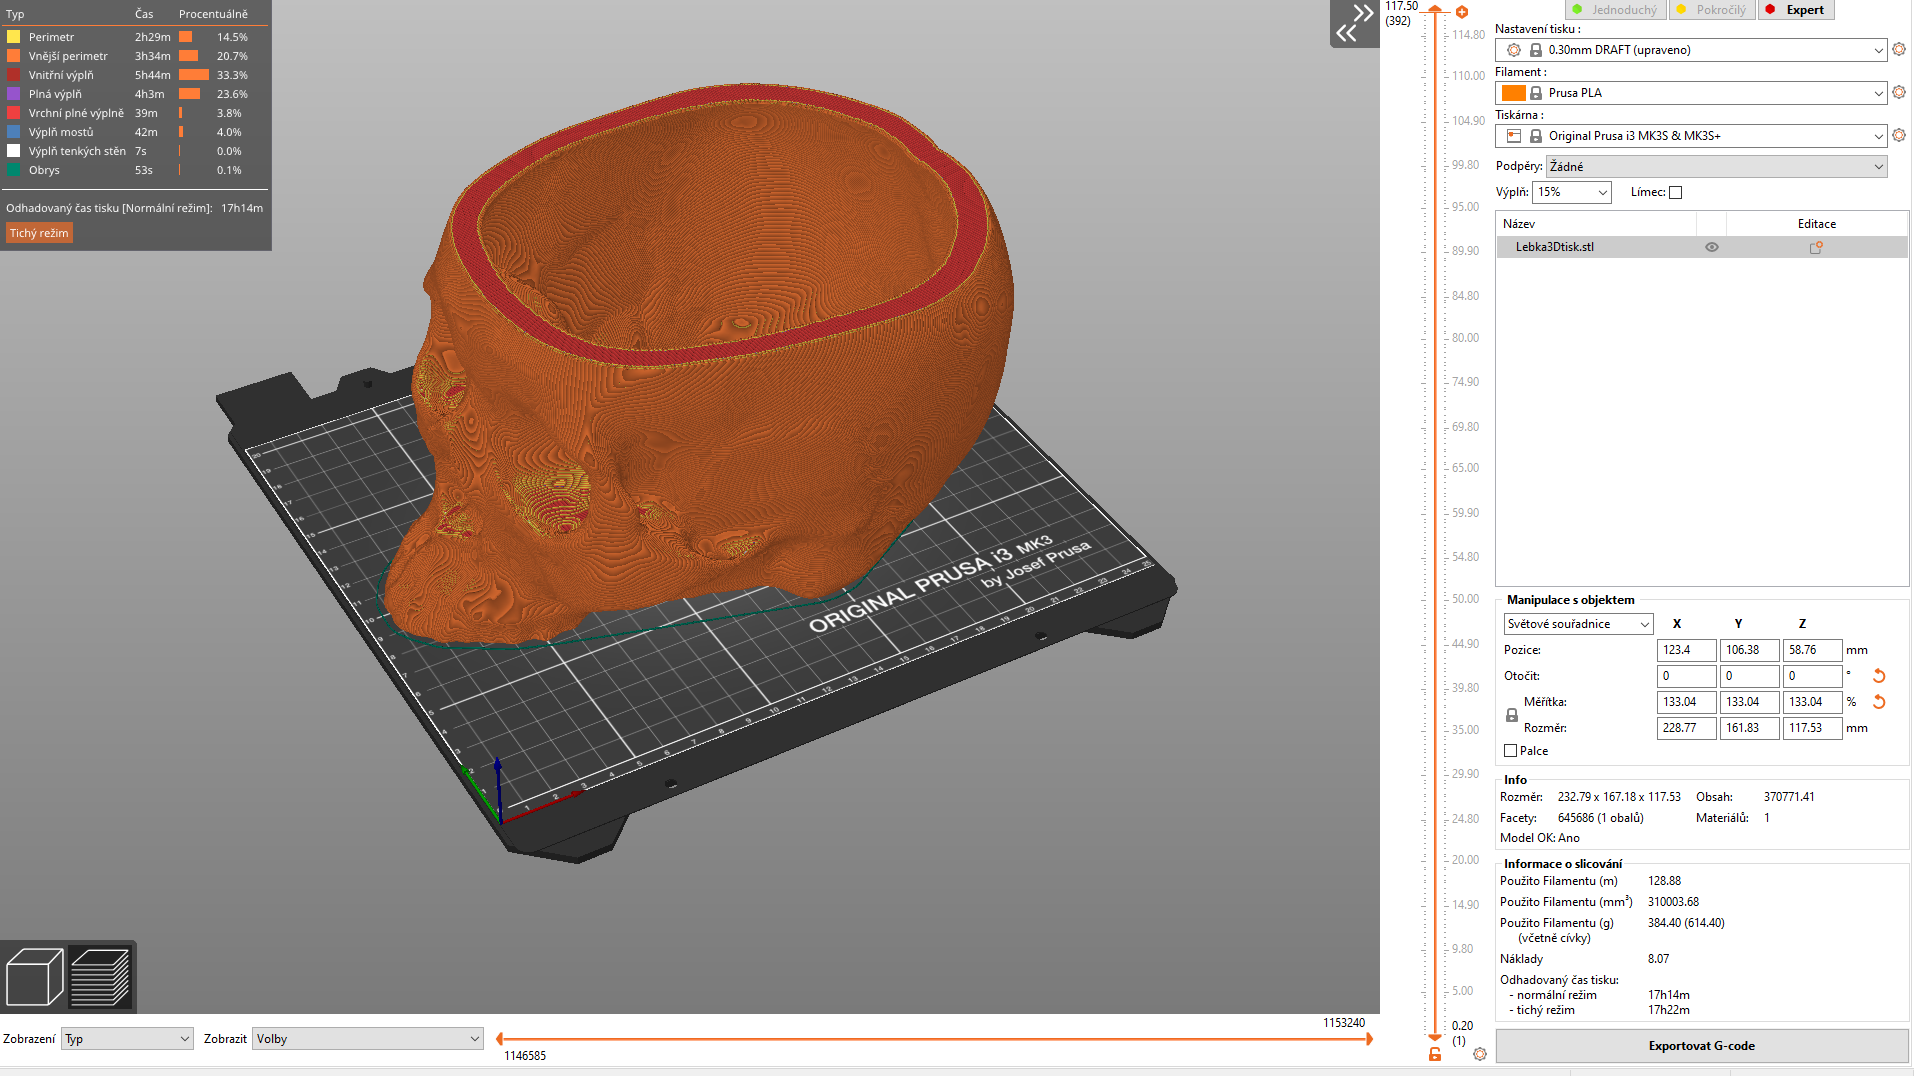The height and width of the screenshot is (1076, 1914).
Task: Click the Vnitřní výplň legend entry
Action: click(61, 75)
